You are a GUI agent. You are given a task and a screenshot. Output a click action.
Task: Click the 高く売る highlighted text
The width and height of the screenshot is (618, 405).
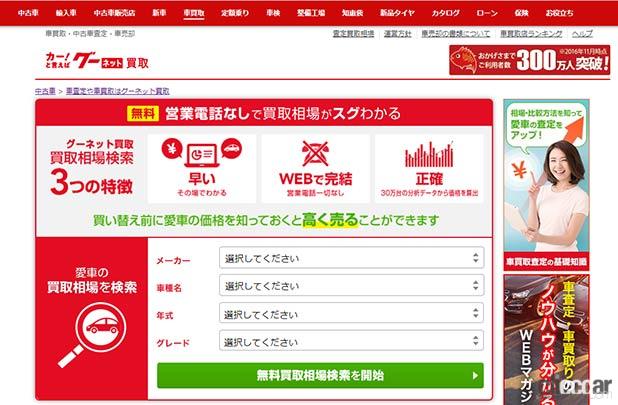click(x=330, y=220)
